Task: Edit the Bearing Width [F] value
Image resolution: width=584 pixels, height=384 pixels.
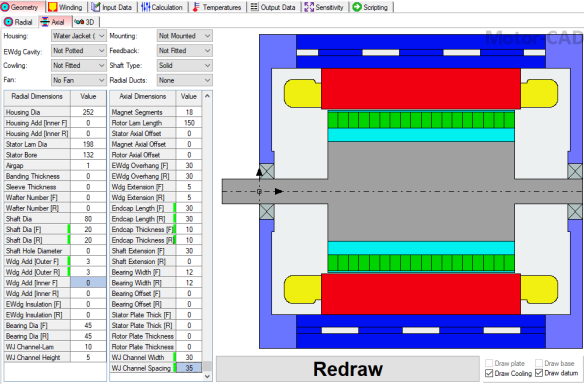Action: pos(189,272)
